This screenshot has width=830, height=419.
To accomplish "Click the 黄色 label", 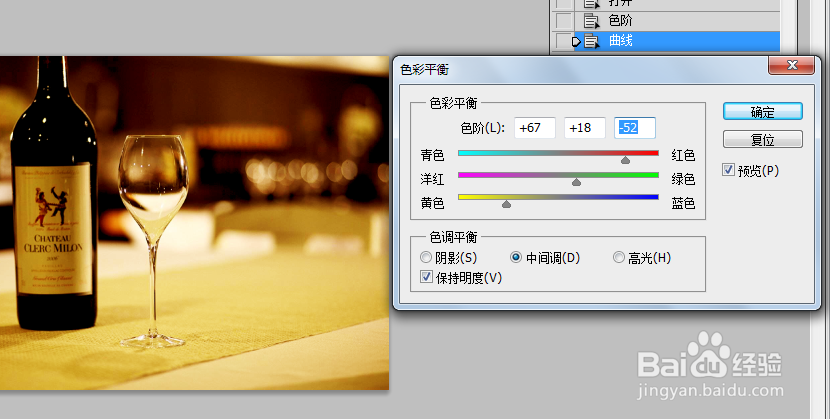I will pyautogui.click(x=432, y=203).
